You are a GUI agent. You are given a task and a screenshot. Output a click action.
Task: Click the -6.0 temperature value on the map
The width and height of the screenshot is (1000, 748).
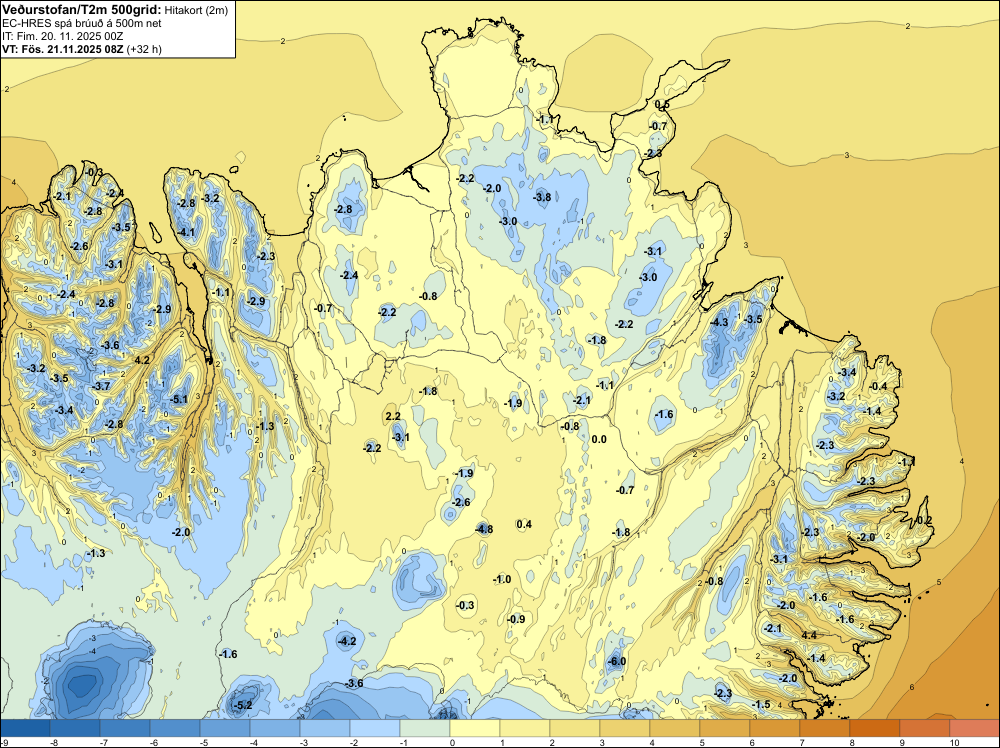coord(616,661)
